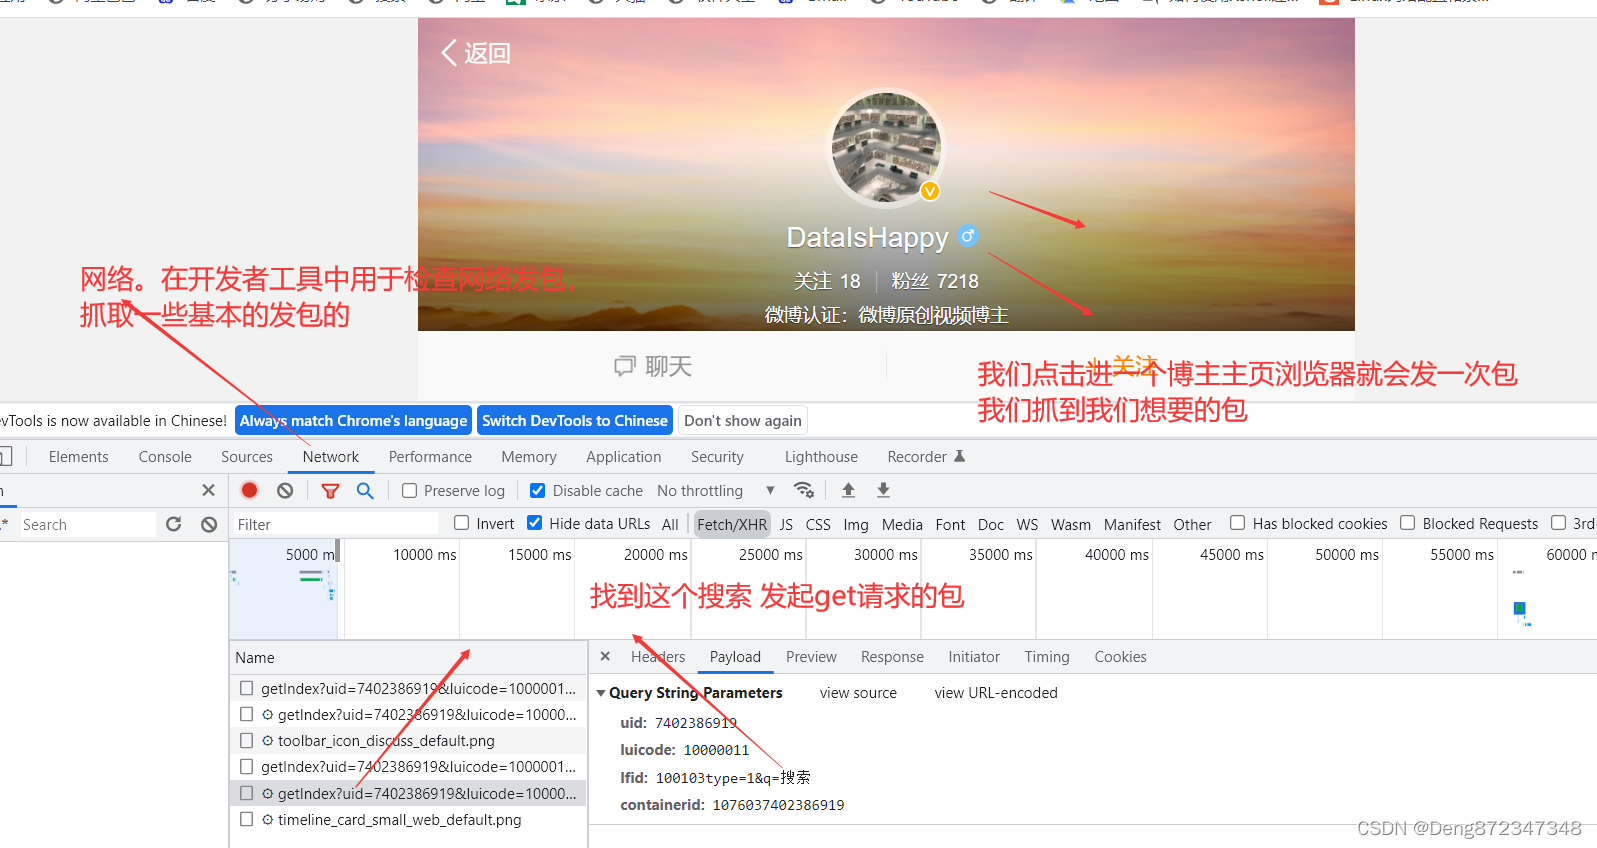This screenshot has height=848, width=1597.
Task: Open the Application tab
Action: (624, 457)
